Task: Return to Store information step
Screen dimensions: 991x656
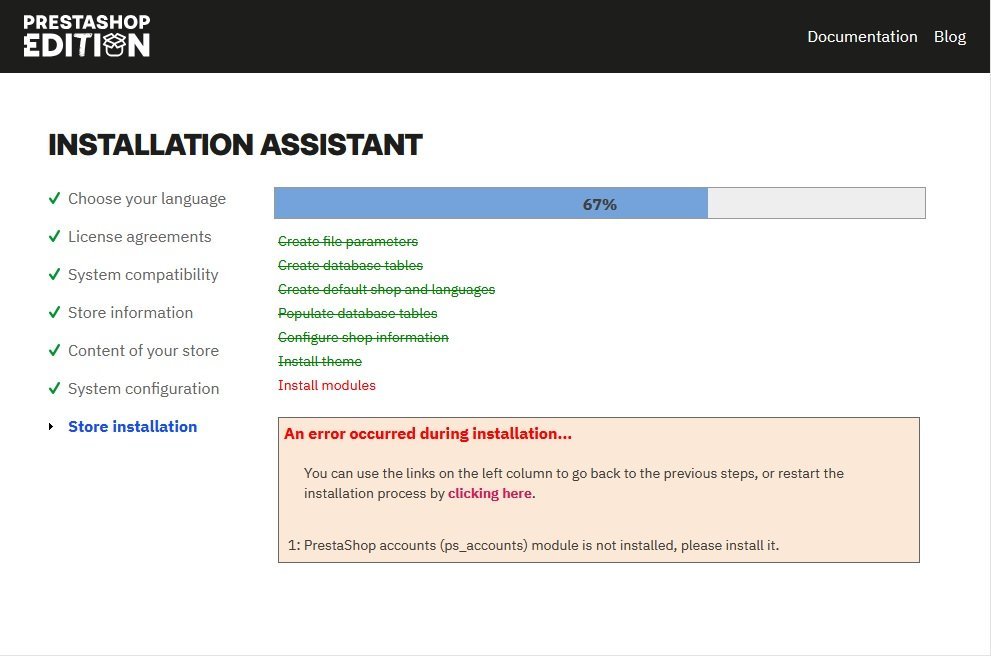Action: [x=131, y=312]
